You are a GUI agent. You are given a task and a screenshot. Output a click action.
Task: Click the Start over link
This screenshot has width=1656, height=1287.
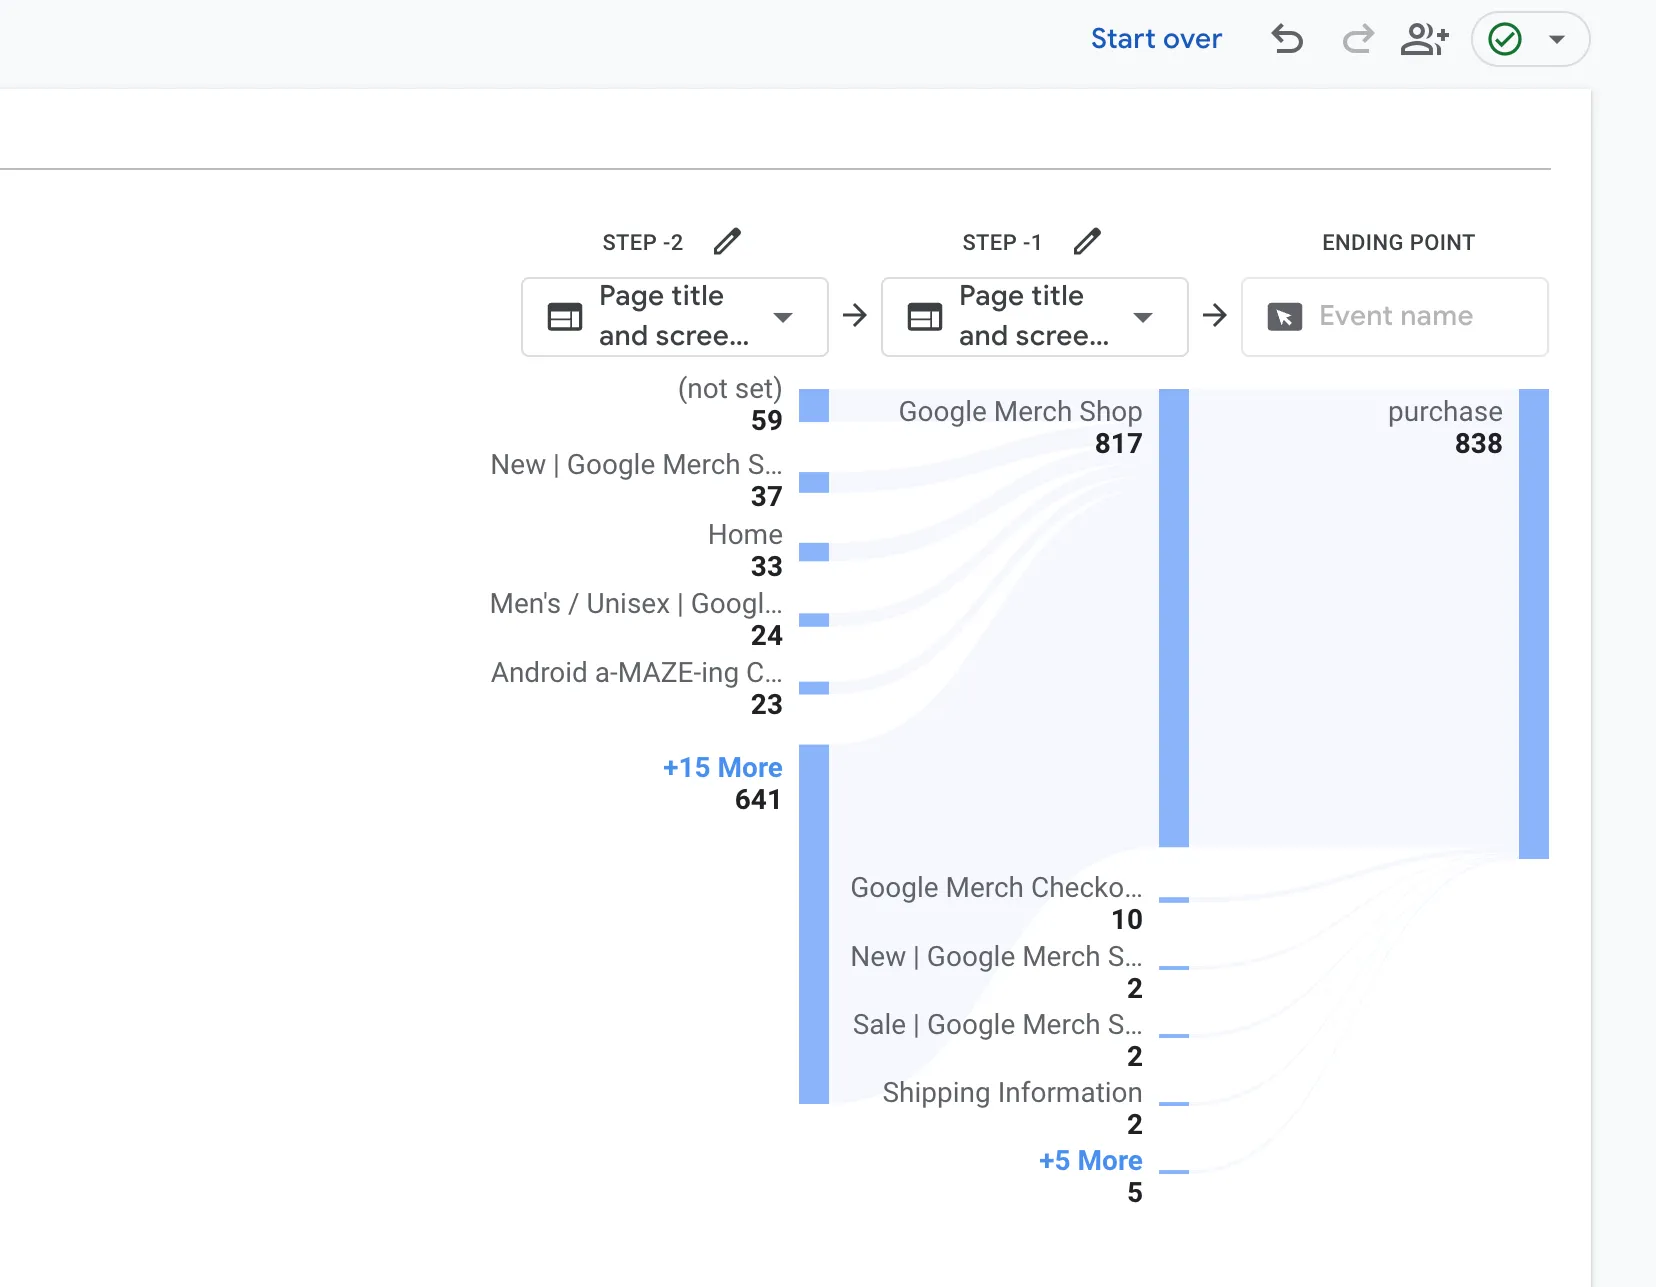pos(1156,39)
